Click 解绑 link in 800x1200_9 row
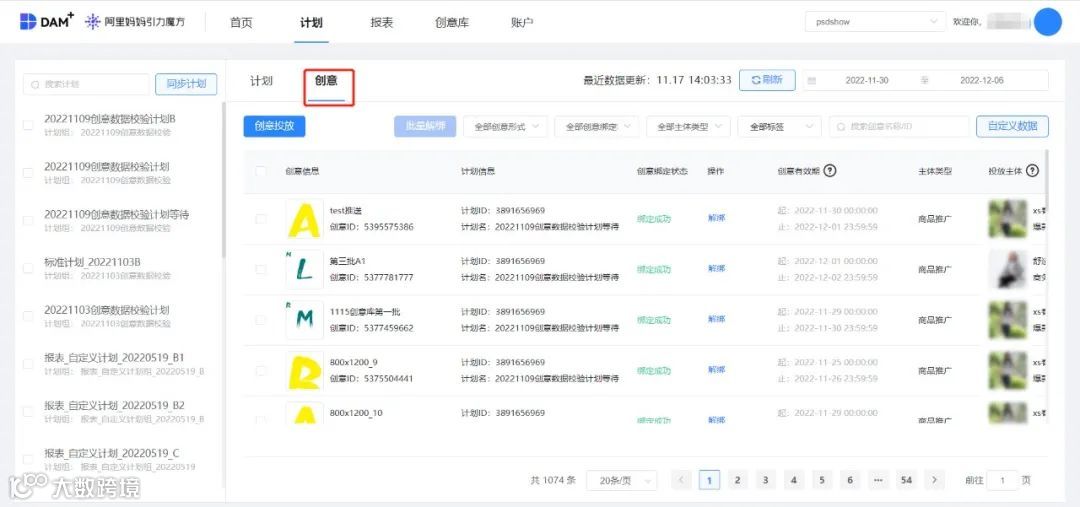The image size is (1080, 507). point(716,370)
